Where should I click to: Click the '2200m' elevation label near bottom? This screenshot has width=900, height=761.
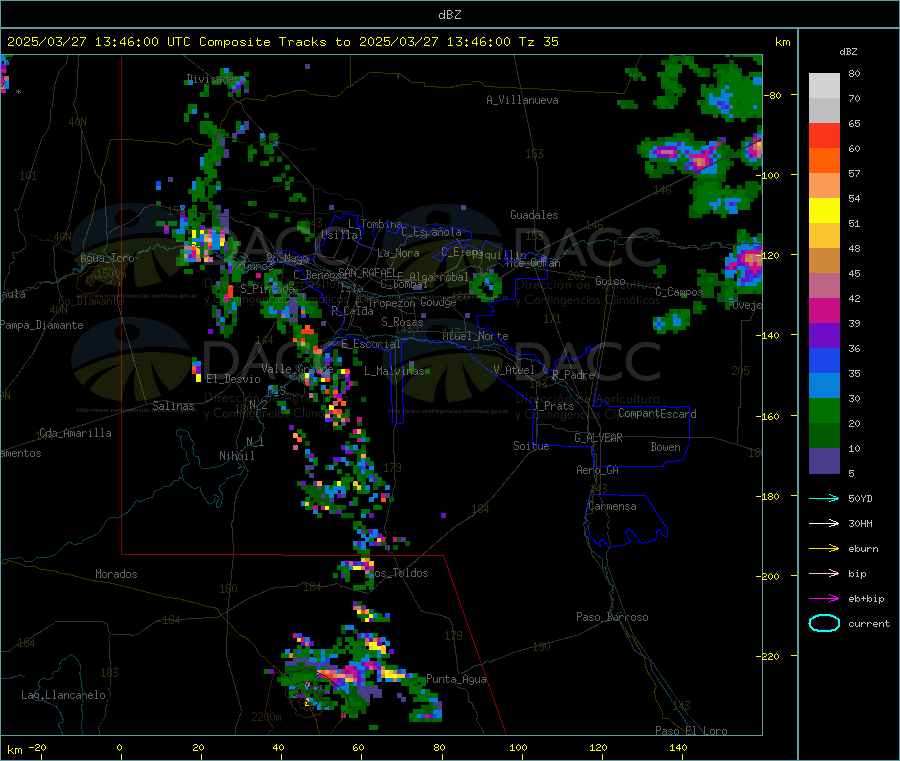[266, 717]
